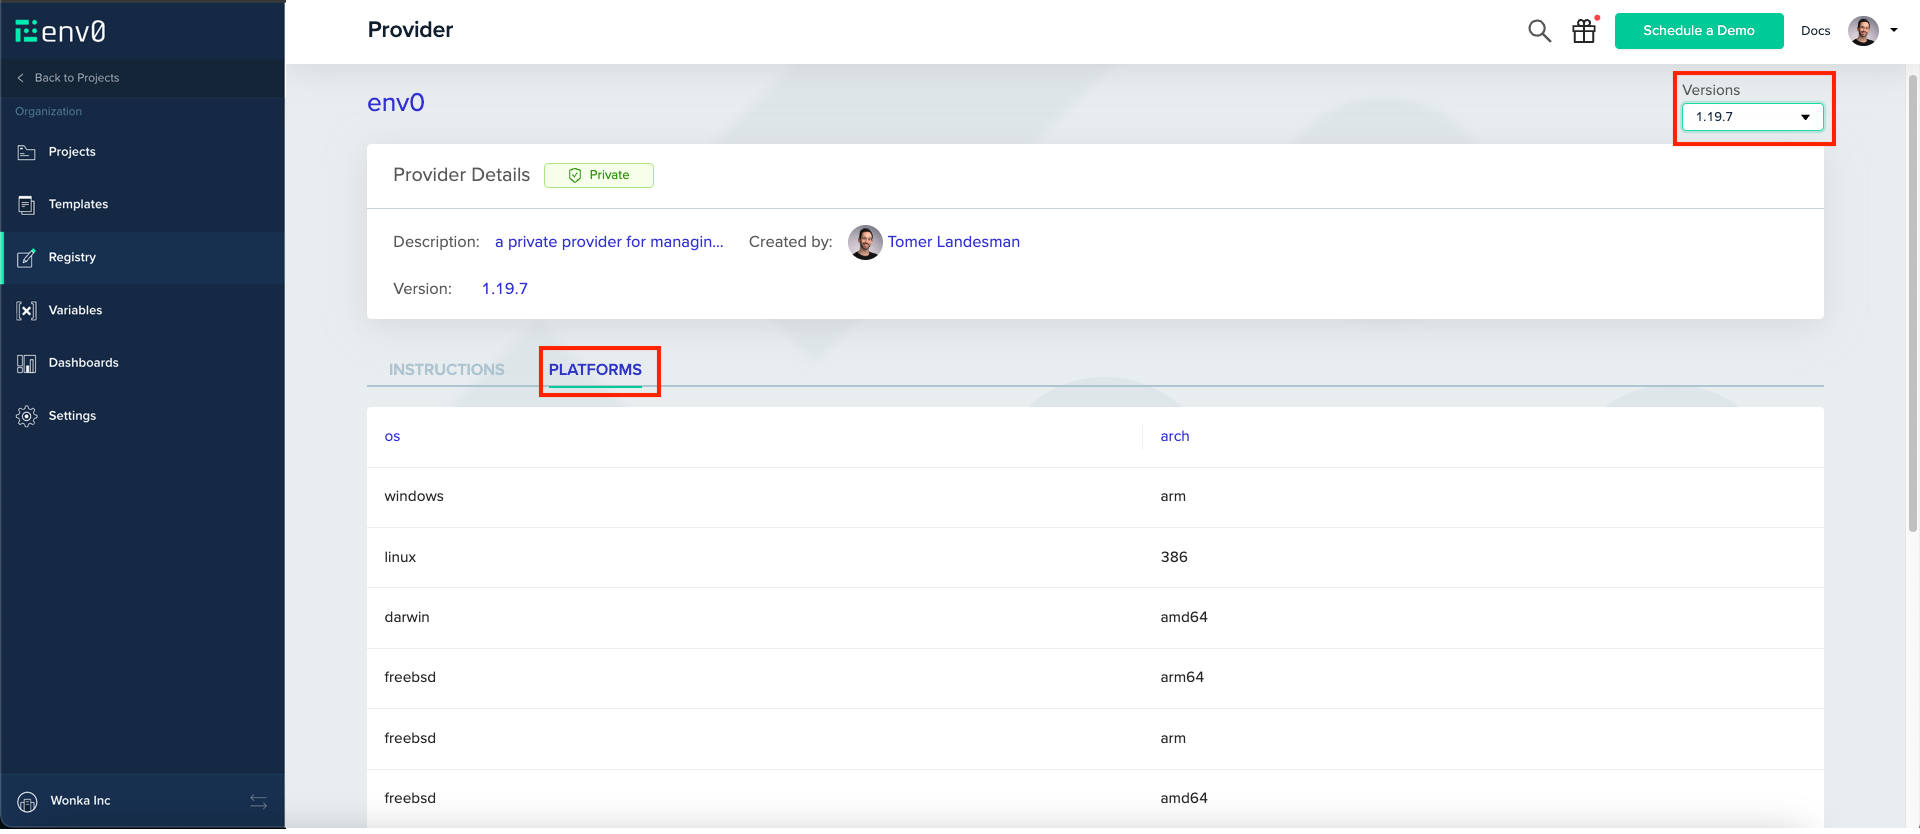
Task: Click the user avatar in top bar
Action: pos(1863,31)
